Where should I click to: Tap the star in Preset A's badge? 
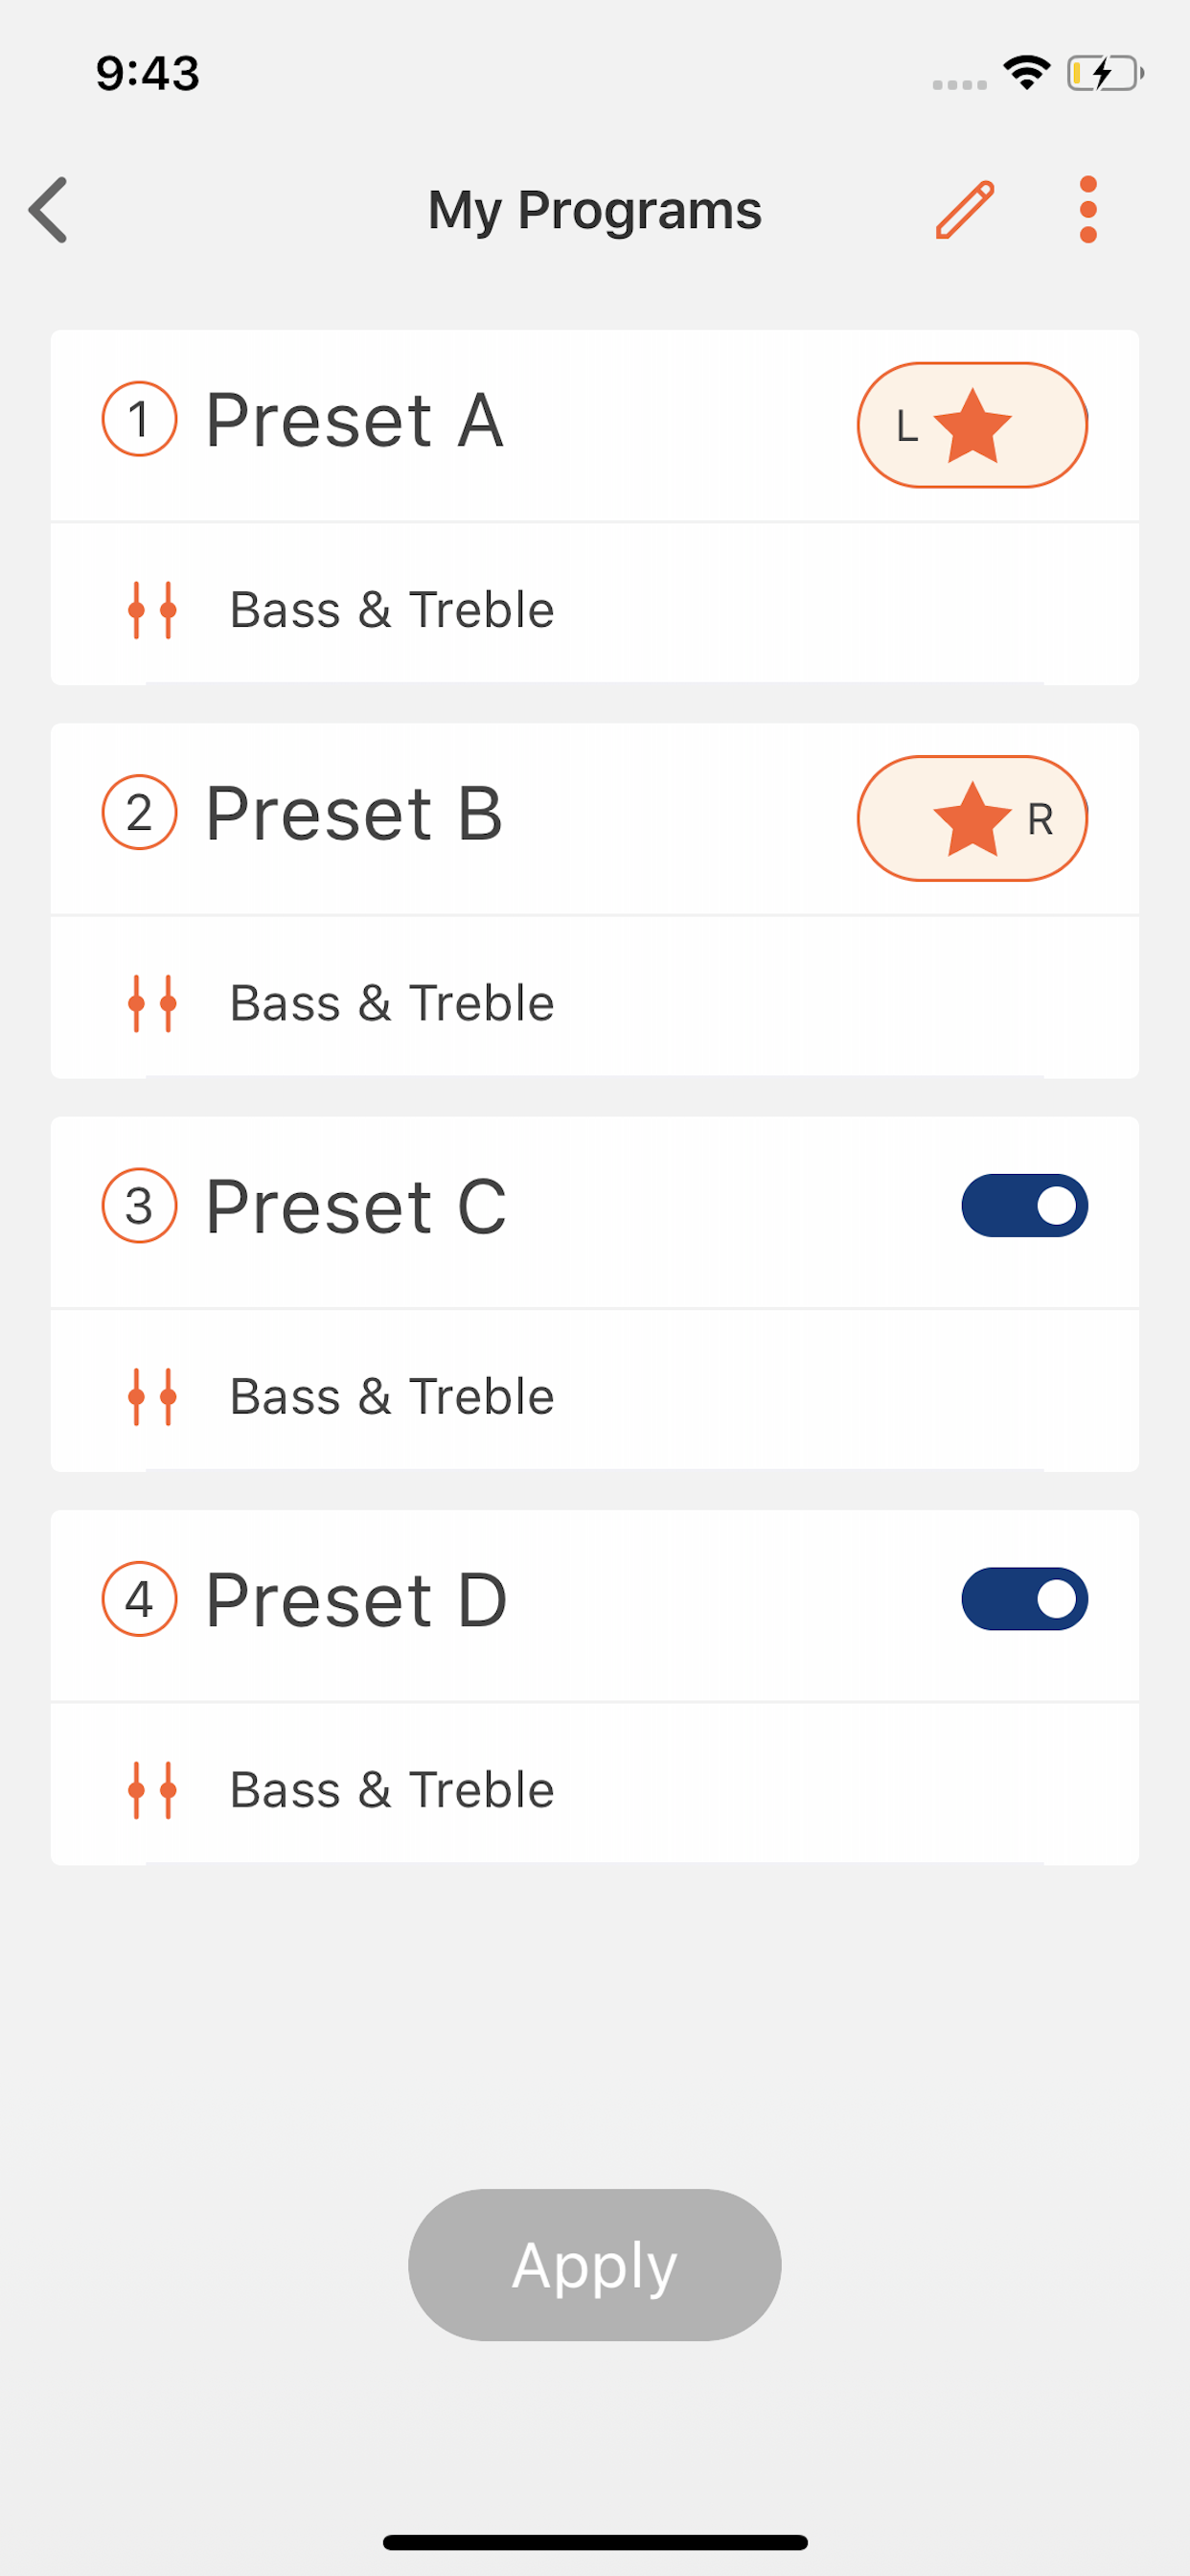click(972, 426)
